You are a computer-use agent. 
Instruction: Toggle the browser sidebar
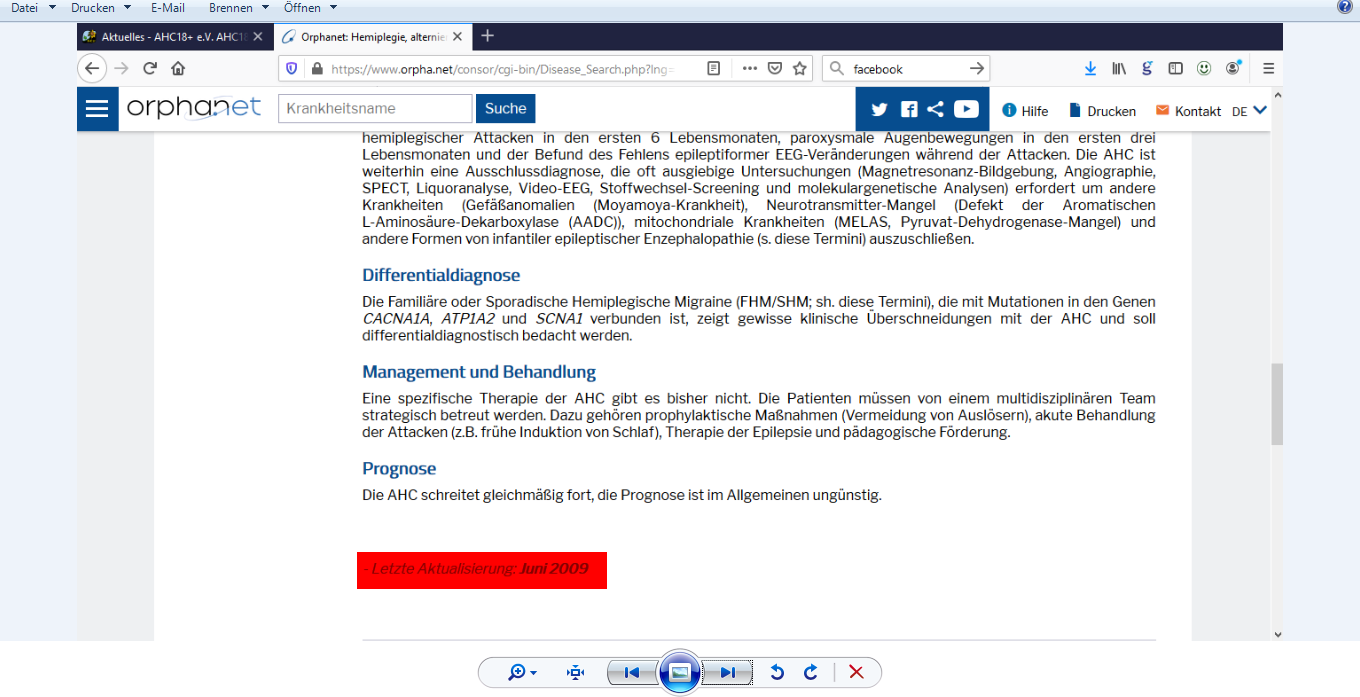(1176, 69)
